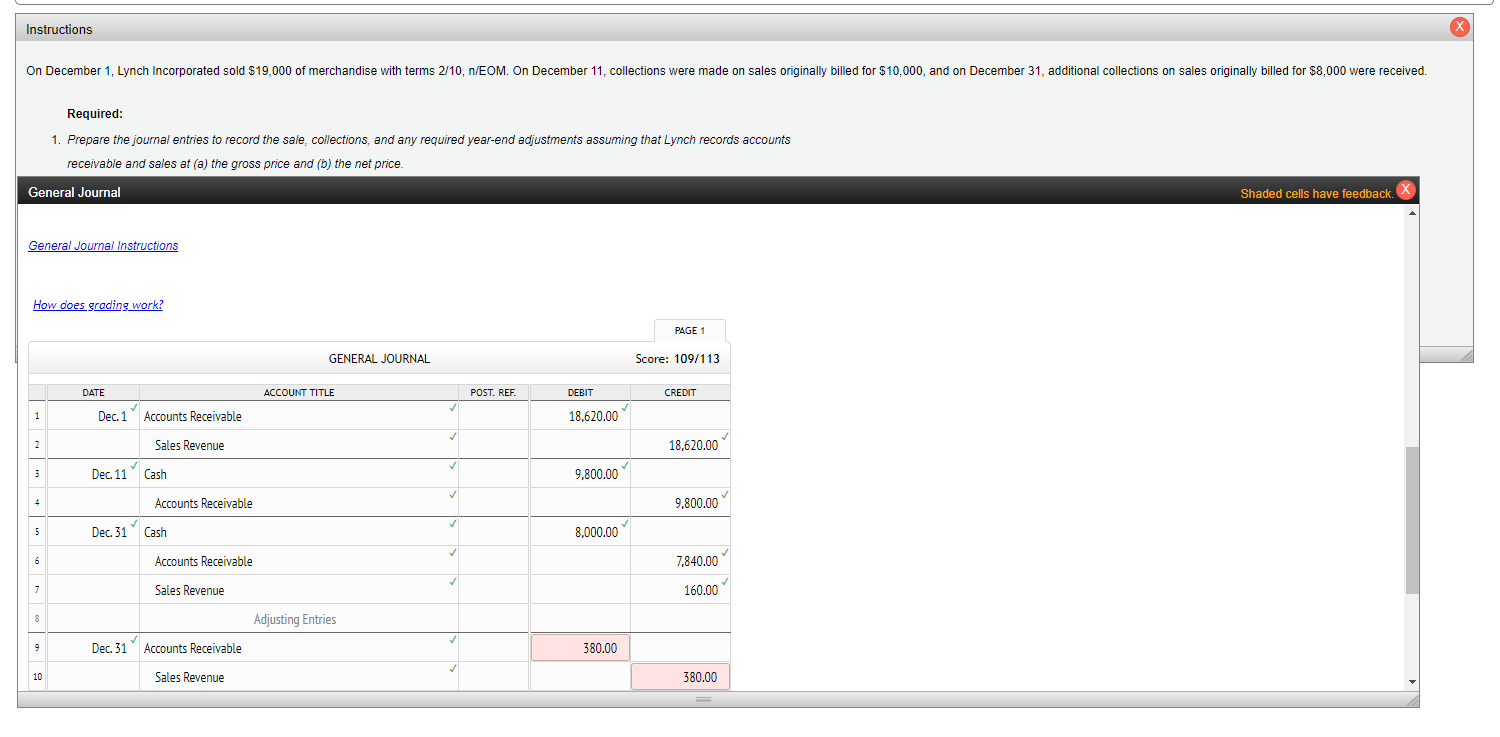Open the 'How does grading work?' link
The image size is (1500, 737).
pyautogui.click(x=97, y=304)
